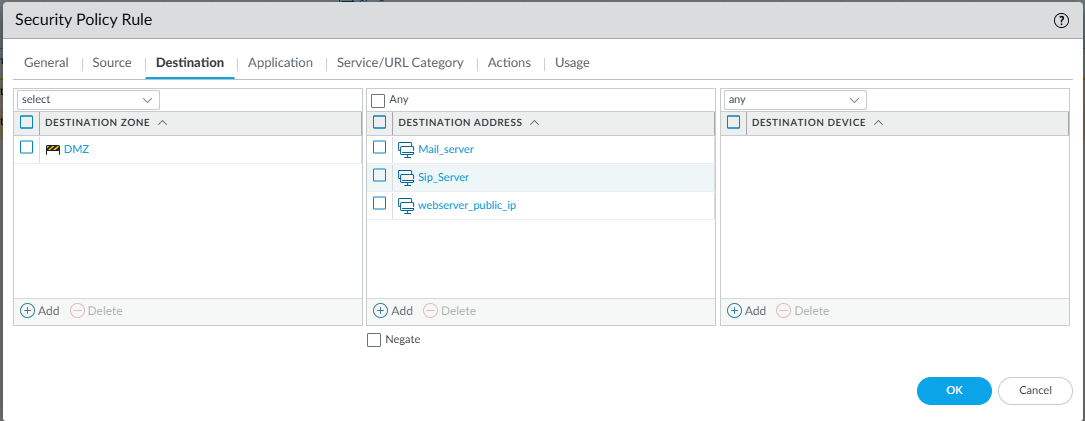This screenshot has height=421, width=1085.
Task: Open the destination device 'any' dropdown
Action: 794,100
